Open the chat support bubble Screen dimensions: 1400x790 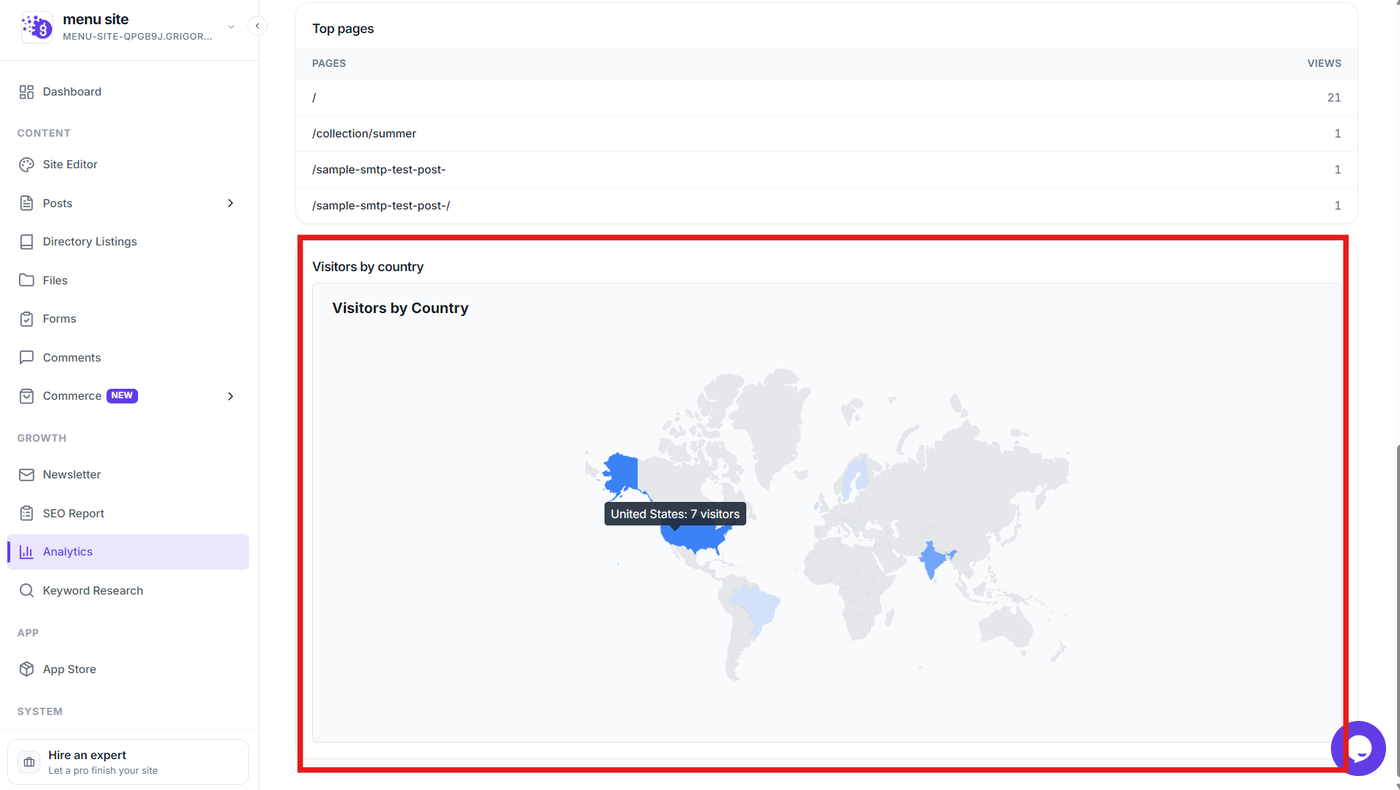tap(1358, 748)
